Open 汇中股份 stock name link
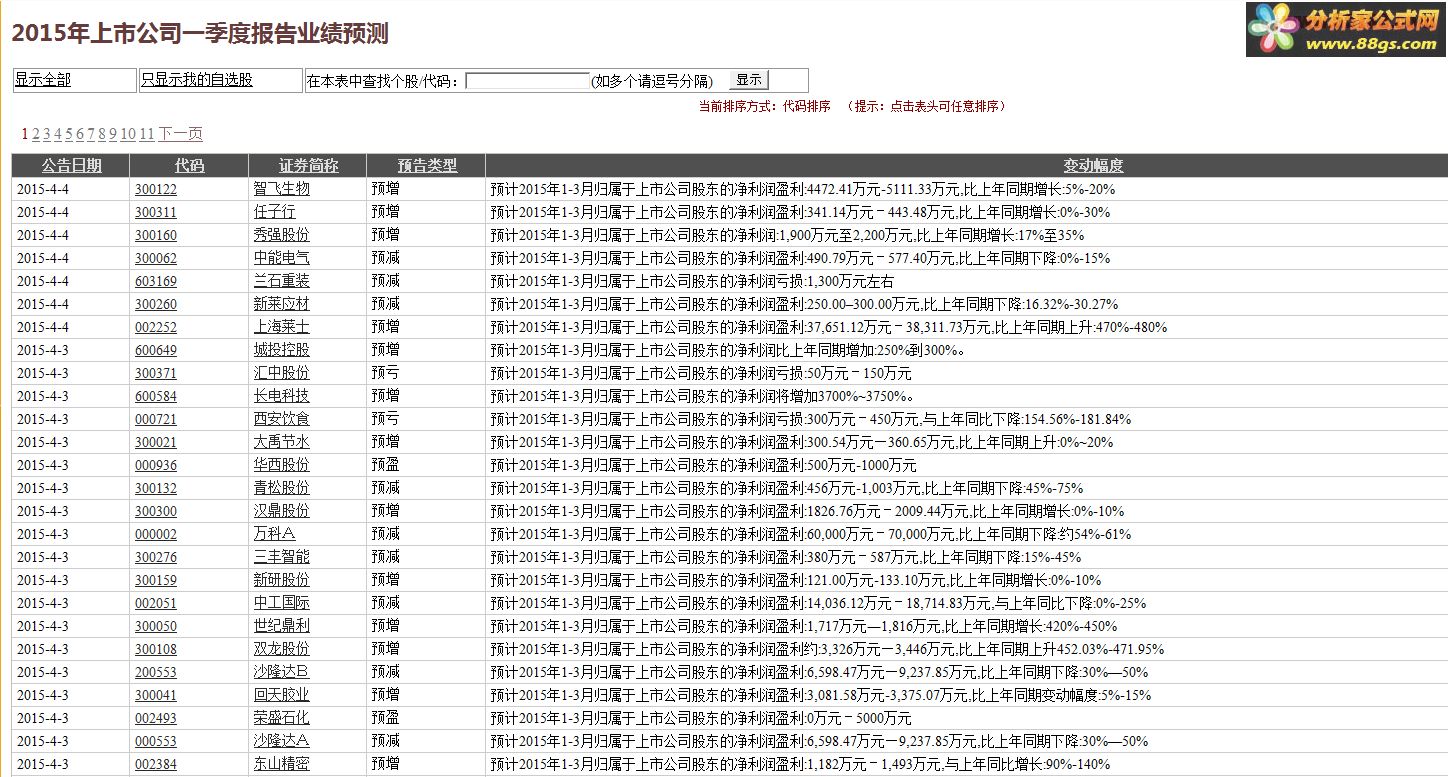This screenshot has height=777, width=1448. click(282, 373)
